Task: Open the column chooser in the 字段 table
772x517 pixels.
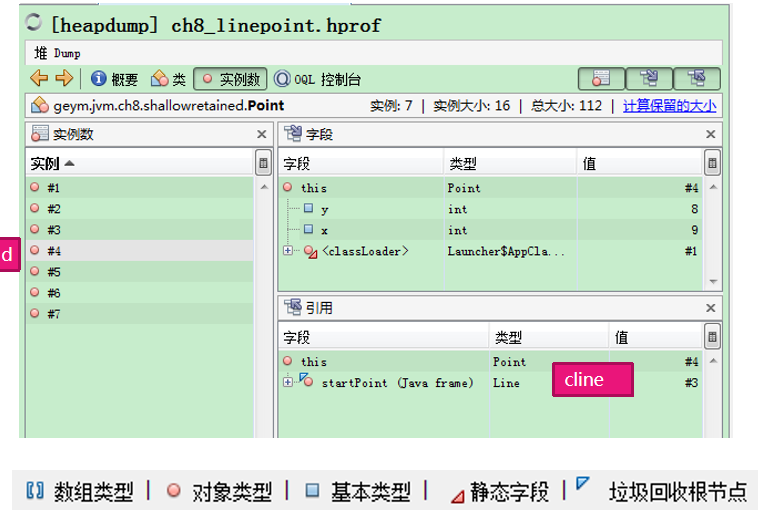Action: (x=711, y=163)
